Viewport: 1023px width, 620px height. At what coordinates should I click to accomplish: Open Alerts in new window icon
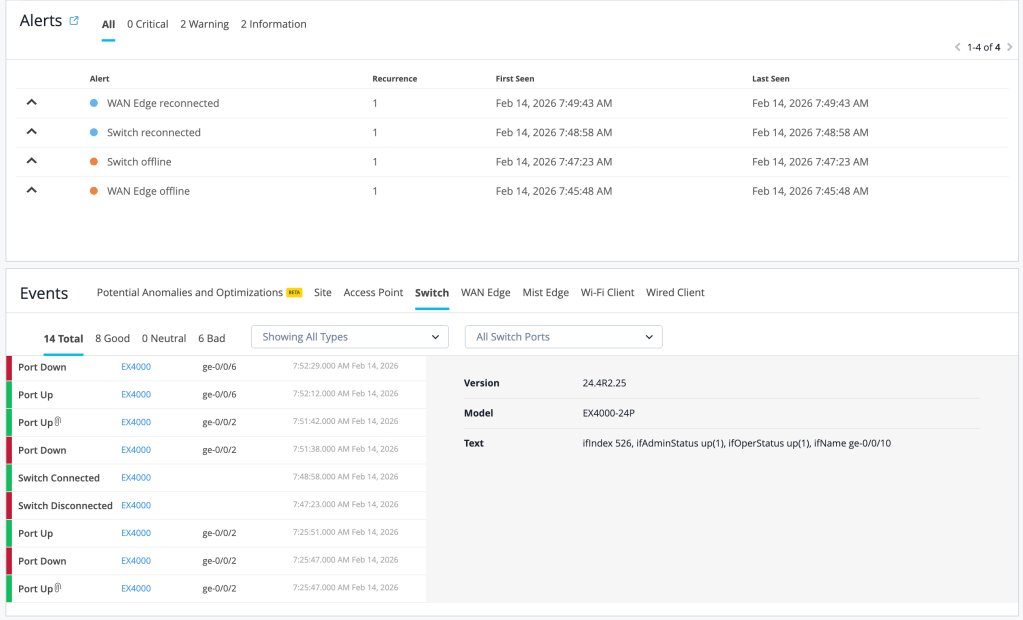point(74,21)
